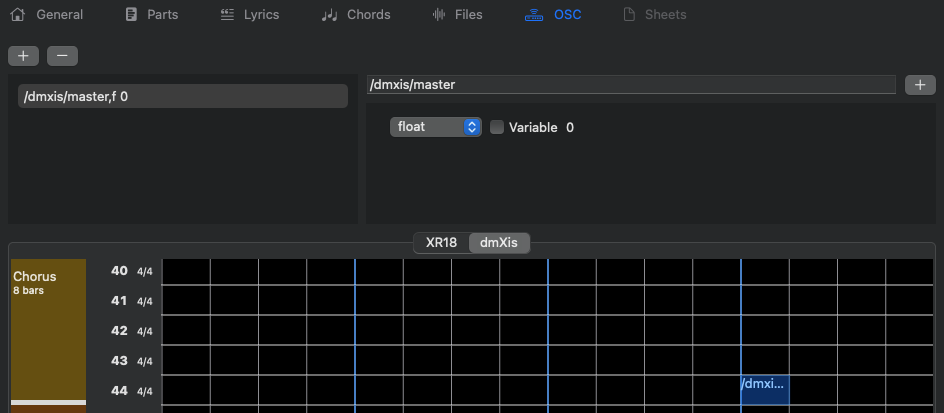944x413 pixels.
Task: Add a new OSC message with plus
Action: click(x=23, y=56)
